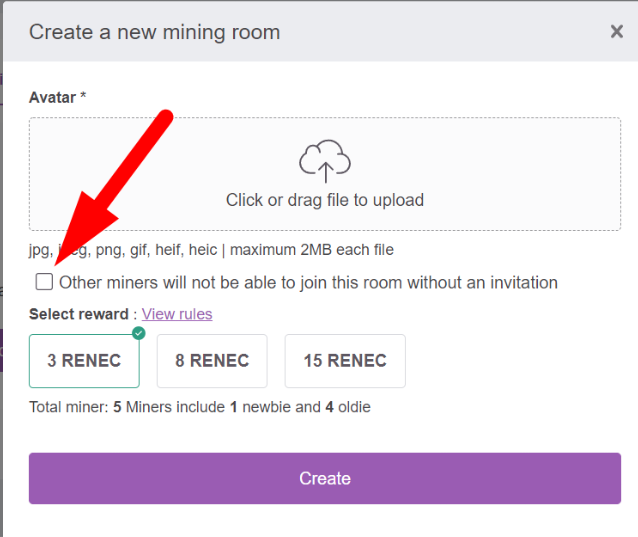The height and width of the screenshot is (537, 638).
Task: Close the mining room dialog
Action: 616,32
